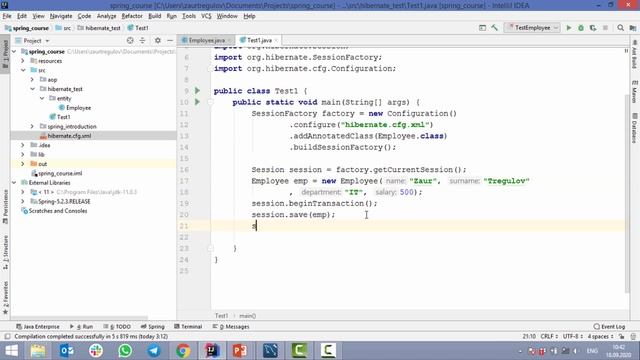Open the Refactor menu
Screen dimensions: 640x360
click(x=132, y=16)
